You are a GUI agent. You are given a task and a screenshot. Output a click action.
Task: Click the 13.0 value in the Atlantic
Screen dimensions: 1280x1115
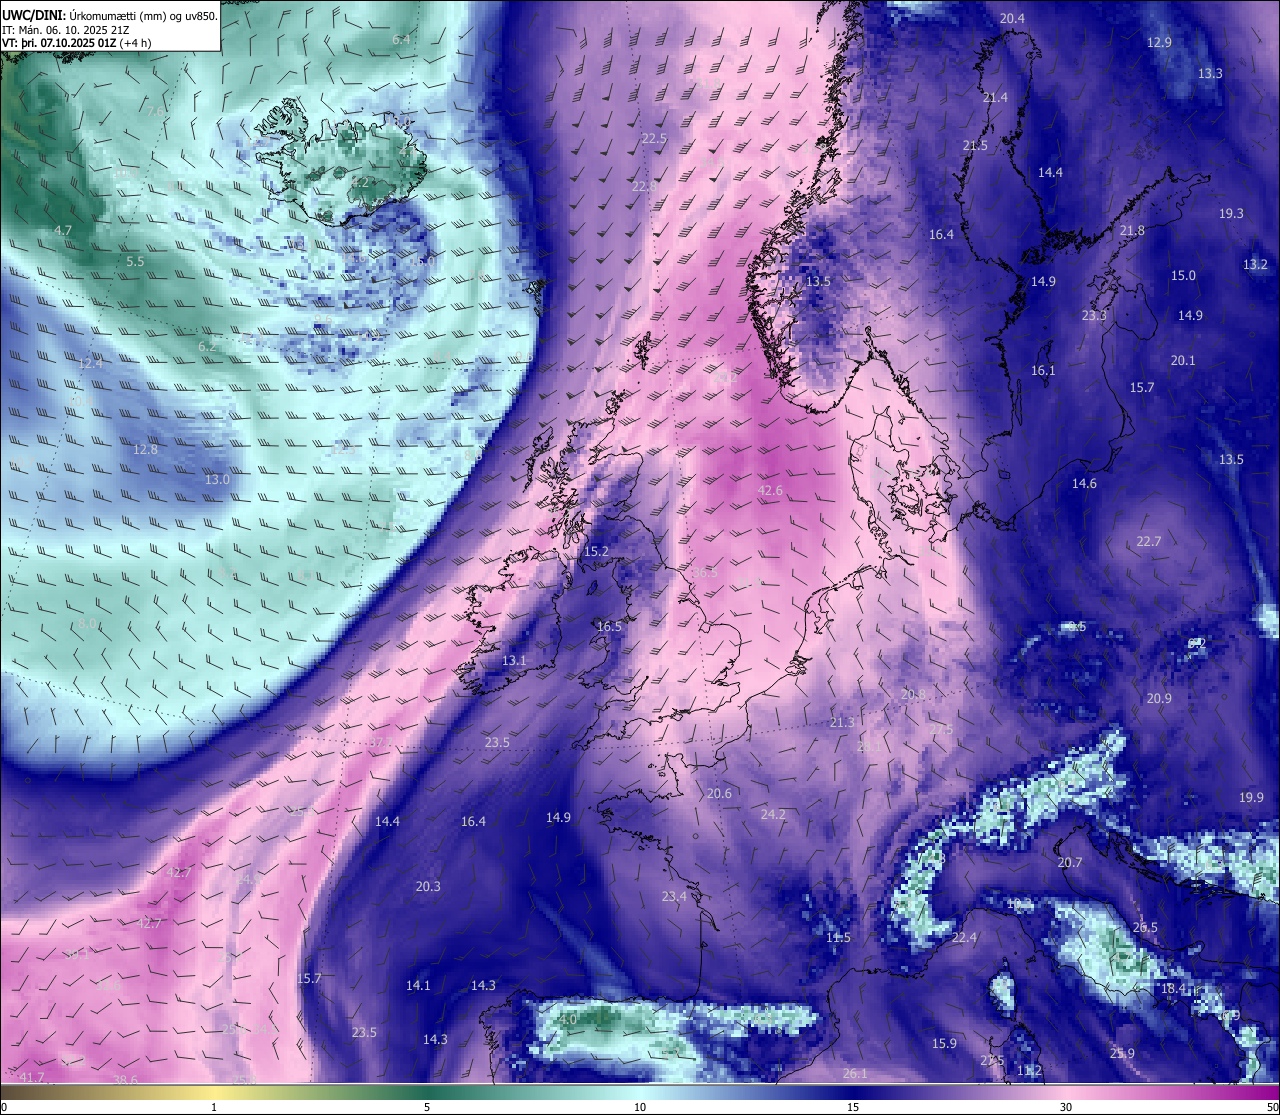click(217, 479)
